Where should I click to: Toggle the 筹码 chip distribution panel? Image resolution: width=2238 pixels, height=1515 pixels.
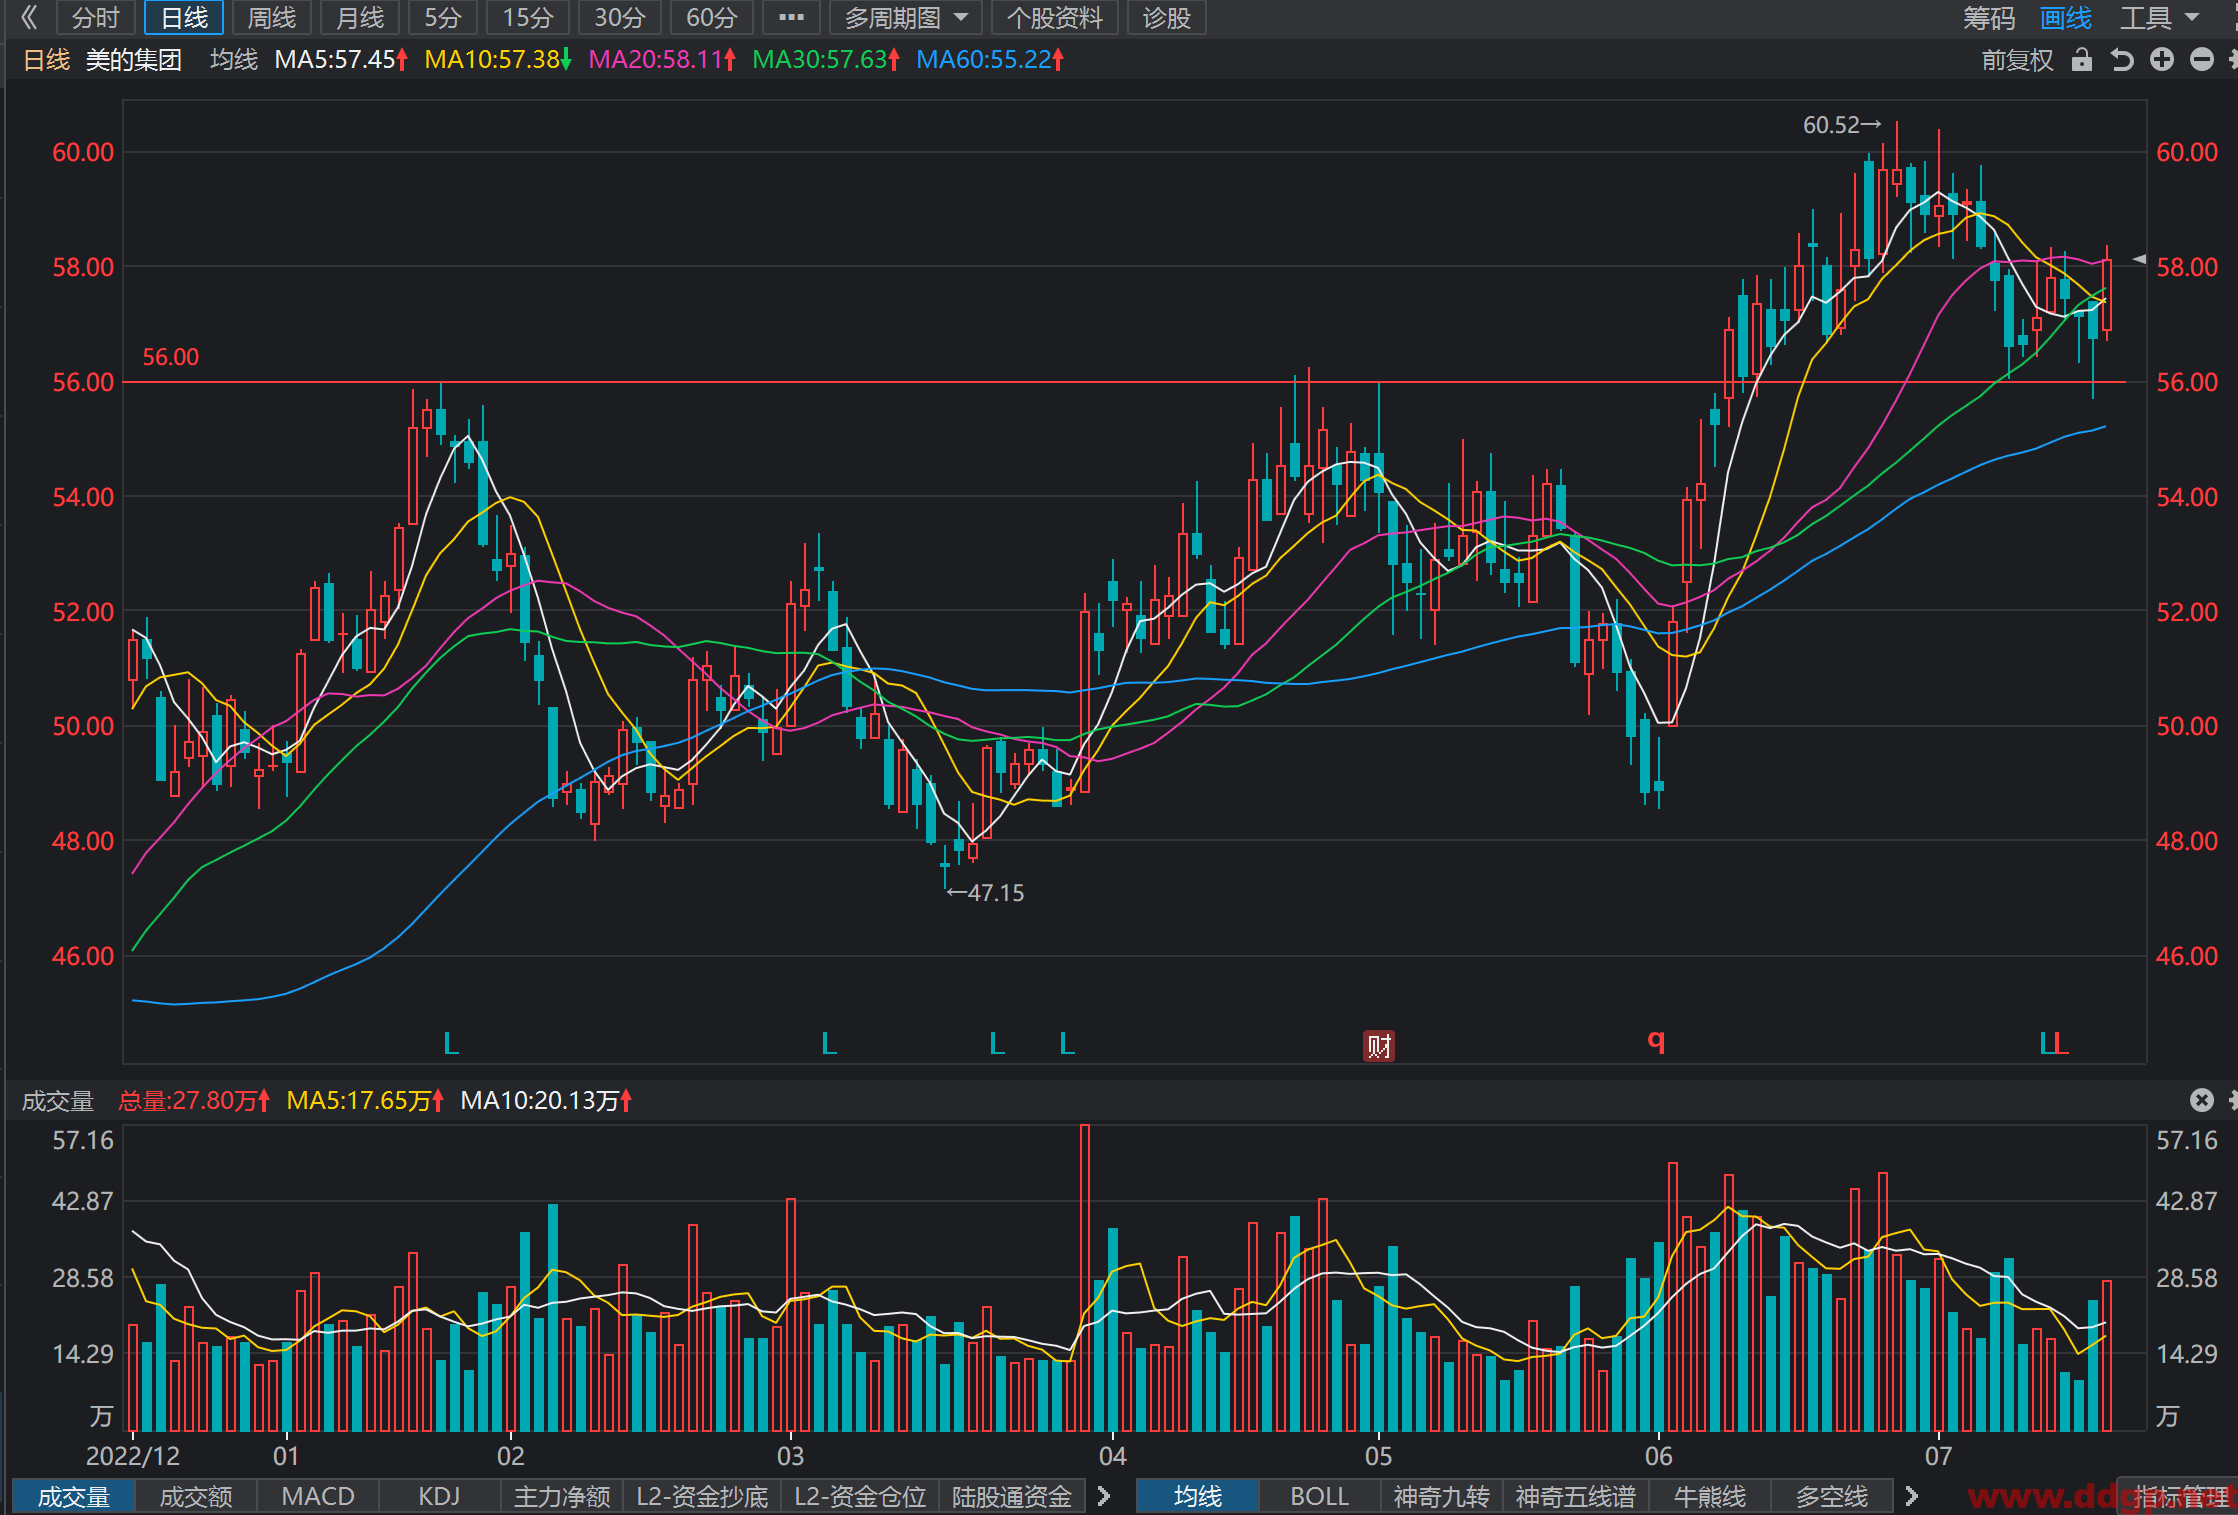pos(1989,18)
